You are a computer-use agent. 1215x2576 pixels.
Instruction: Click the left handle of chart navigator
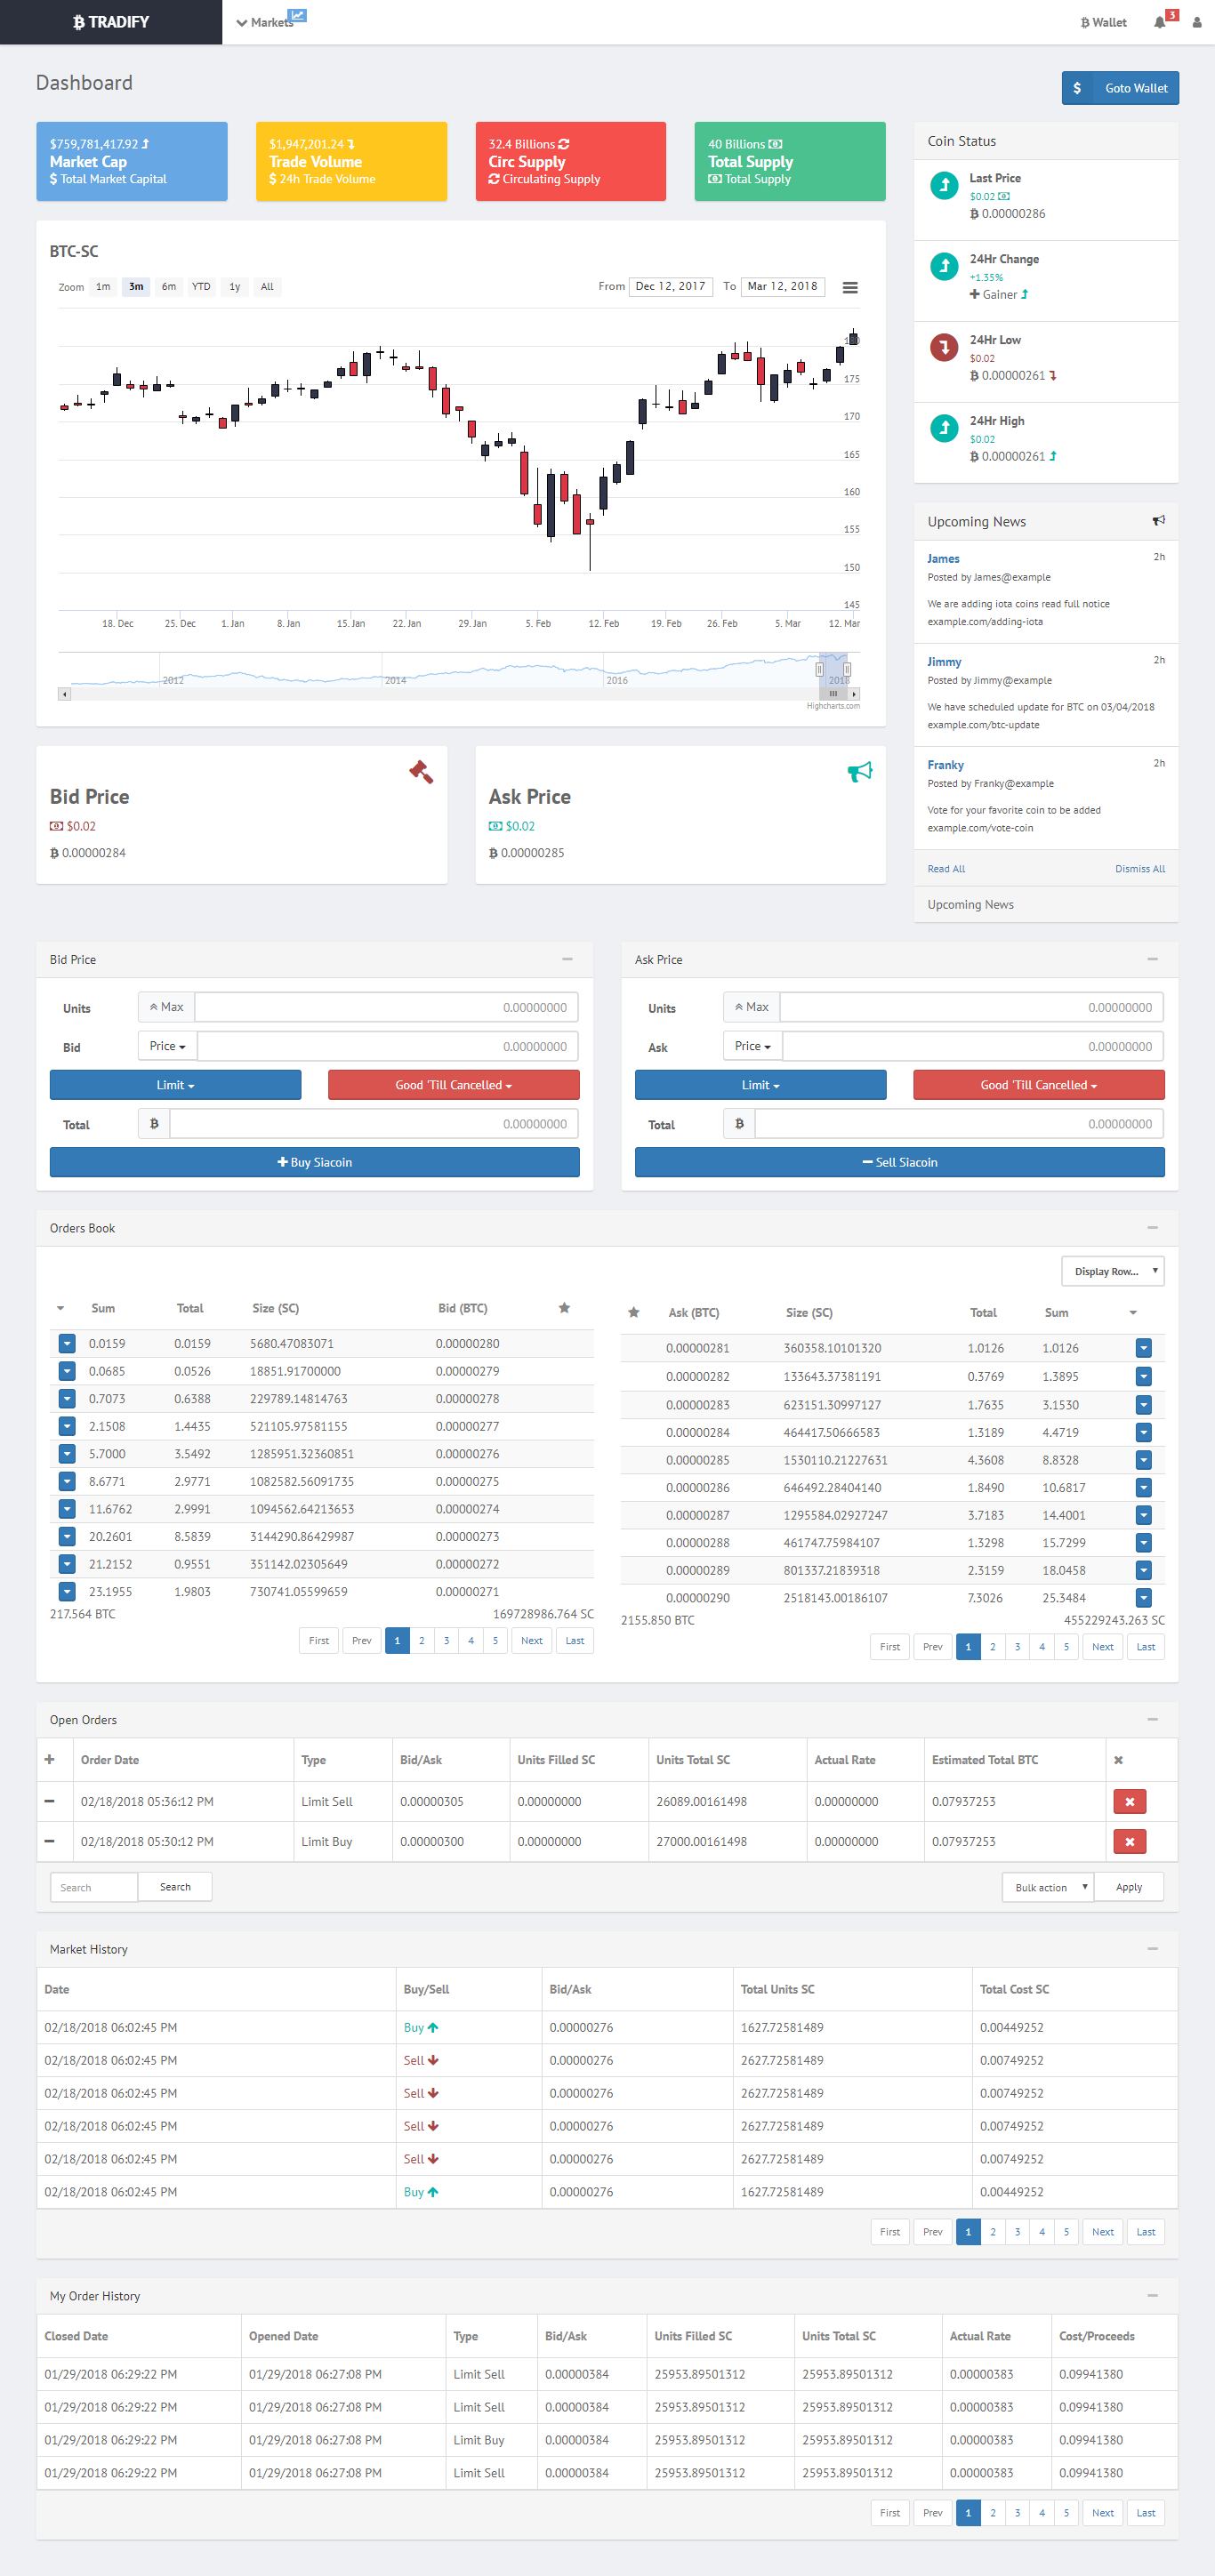coord(820,669)
